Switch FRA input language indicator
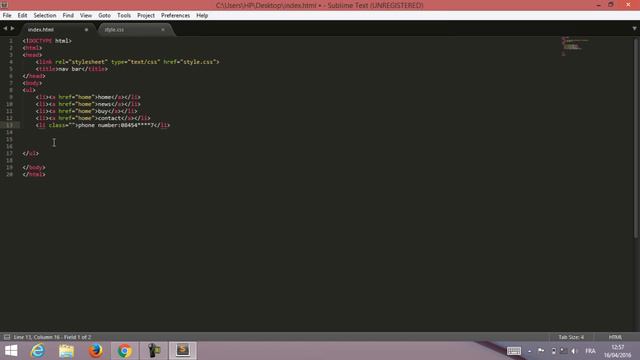The height and width of the screenshot is (360, 640). click(x=590, y=351)
